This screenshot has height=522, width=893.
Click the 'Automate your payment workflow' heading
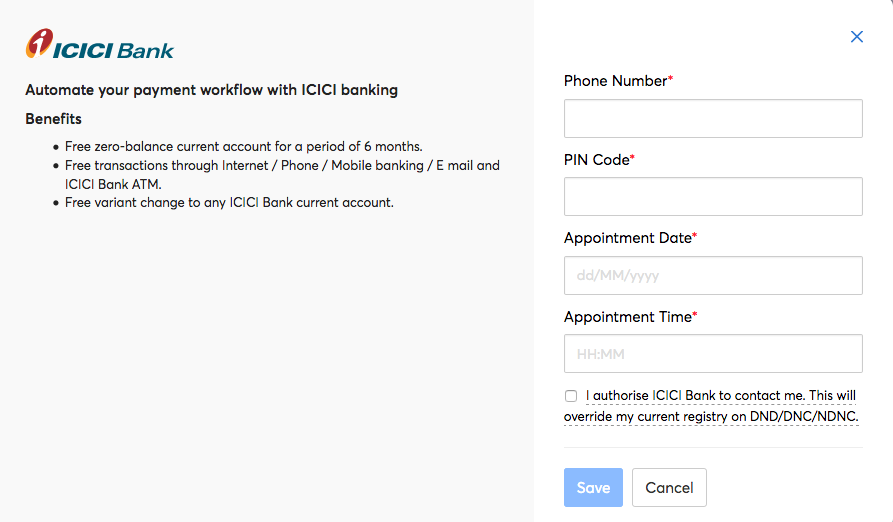(x=211, y=90)
